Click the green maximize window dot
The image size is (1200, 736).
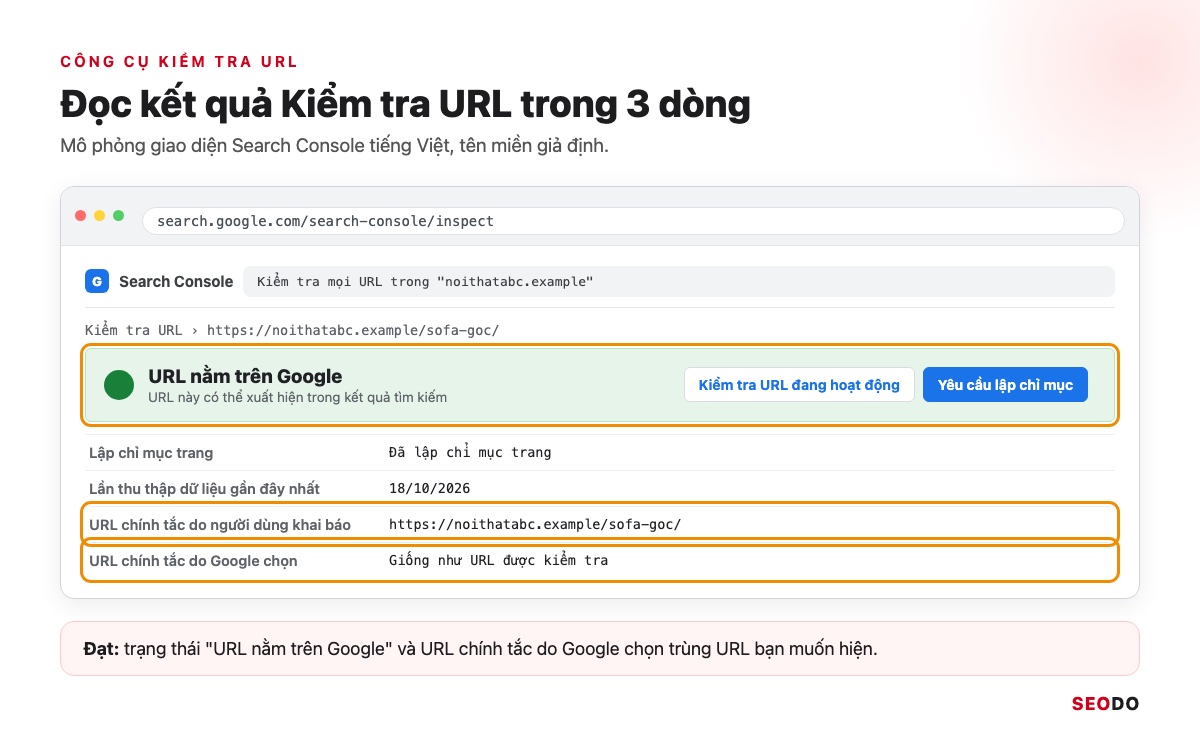(x=119, y=216)
